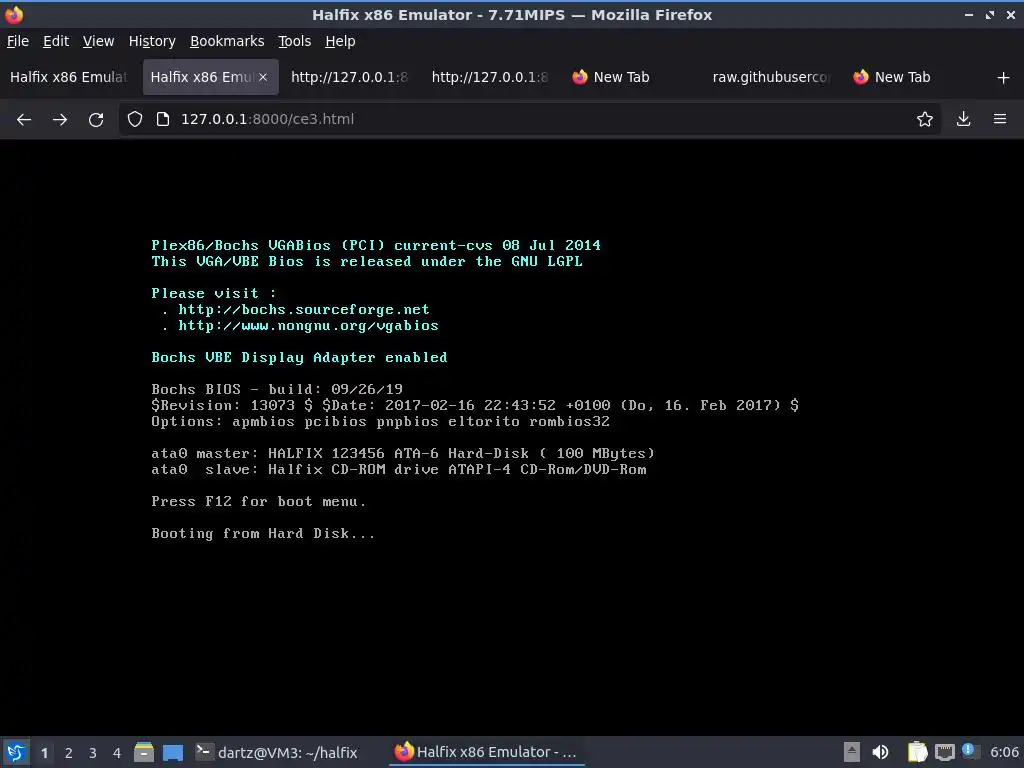Switch to the first Halfix x86 Emulat tab

pyautogui.click(x=69, y=77)
